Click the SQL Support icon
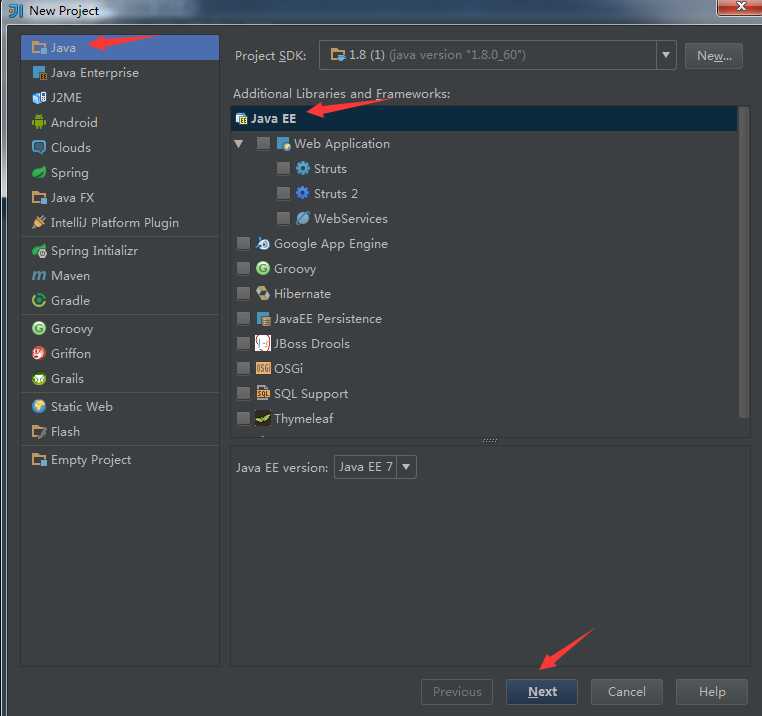Image resolution: width=762 pixels, height=716 pixels. 263,393
